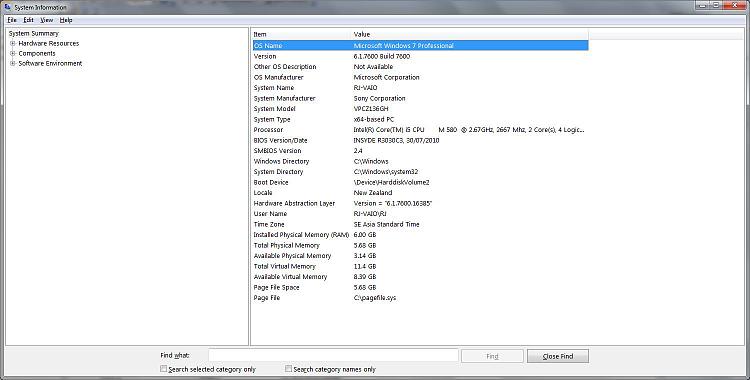
Task: Open the View menu
Action: click(x=46, y=20)
